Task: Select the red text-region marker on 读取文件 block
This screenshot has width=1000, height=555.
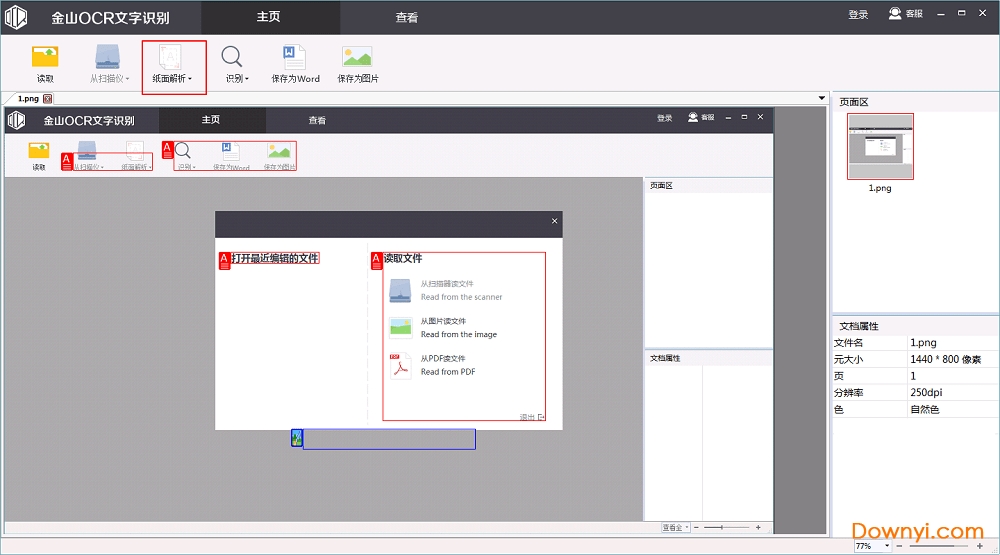Action: 377,261
